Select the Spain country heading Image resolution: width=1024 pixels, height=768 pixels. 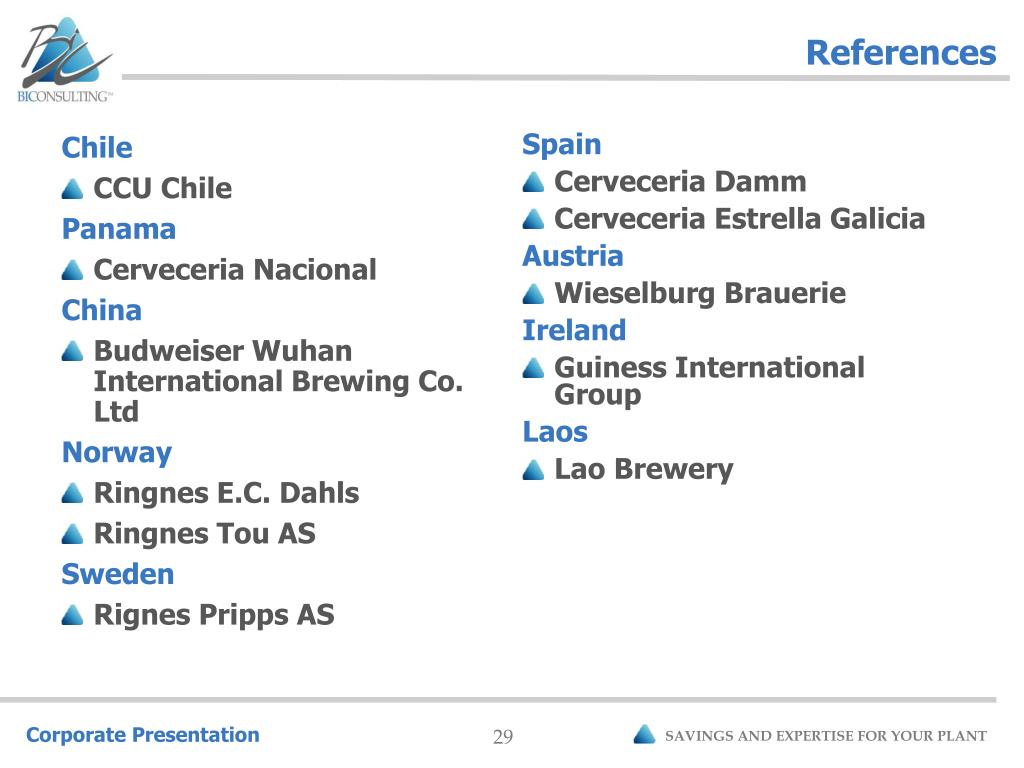[562, 145]
